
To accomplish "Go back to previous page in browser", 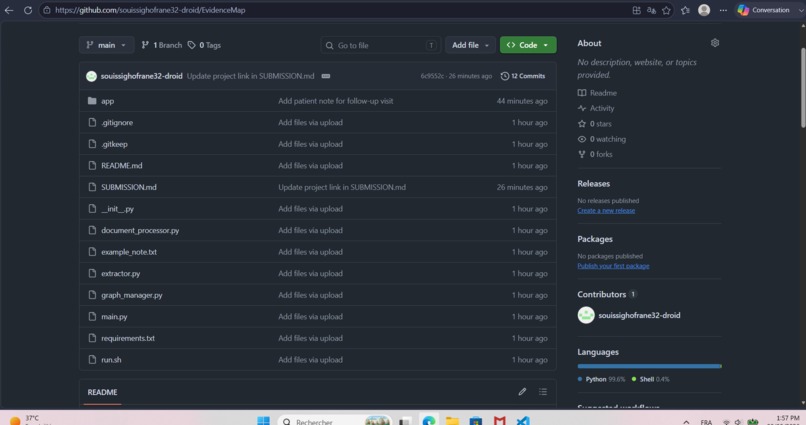I will pyautogui.click(x=9, y=10).
